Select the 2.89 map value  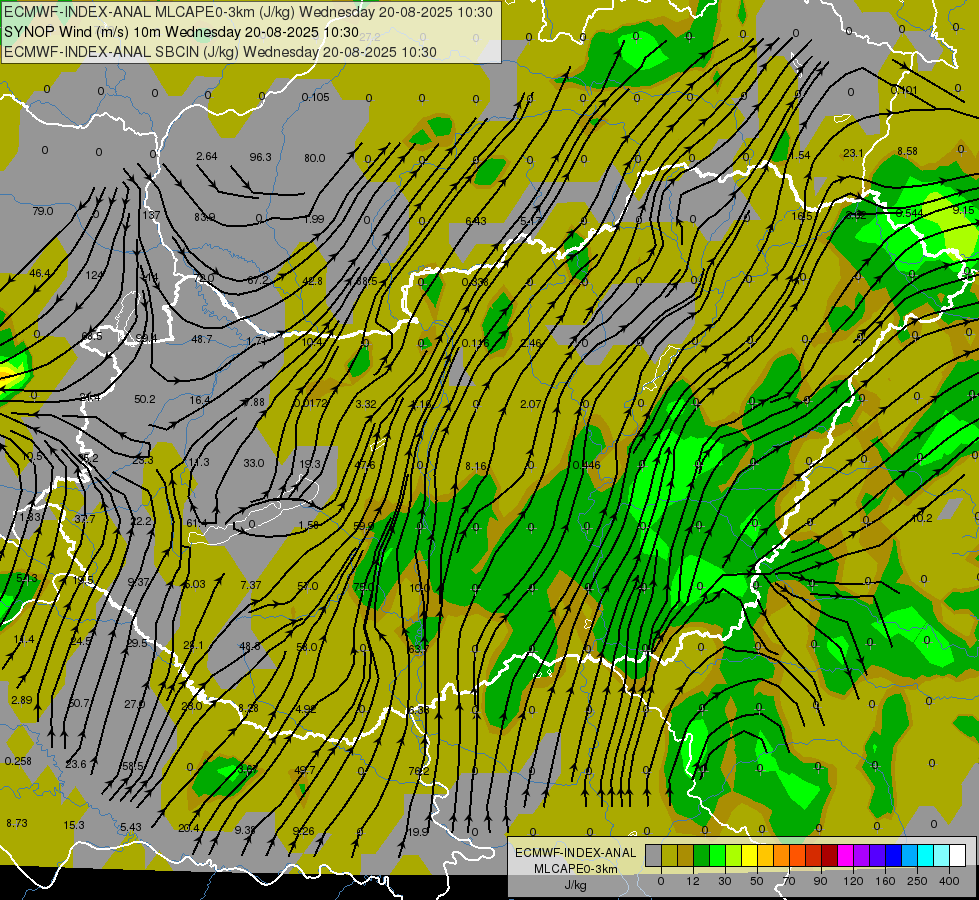point(22,700)
